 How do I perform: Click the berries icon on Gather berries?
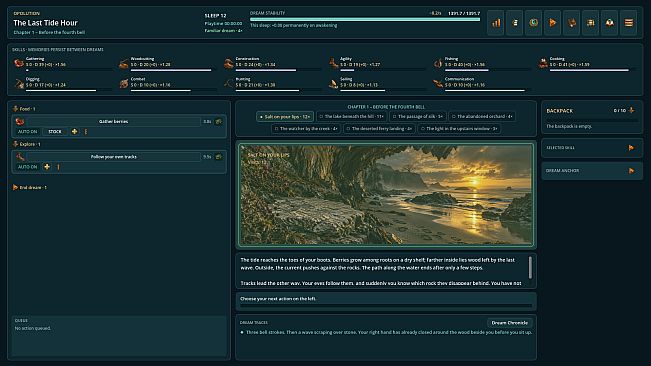[20, 122]
